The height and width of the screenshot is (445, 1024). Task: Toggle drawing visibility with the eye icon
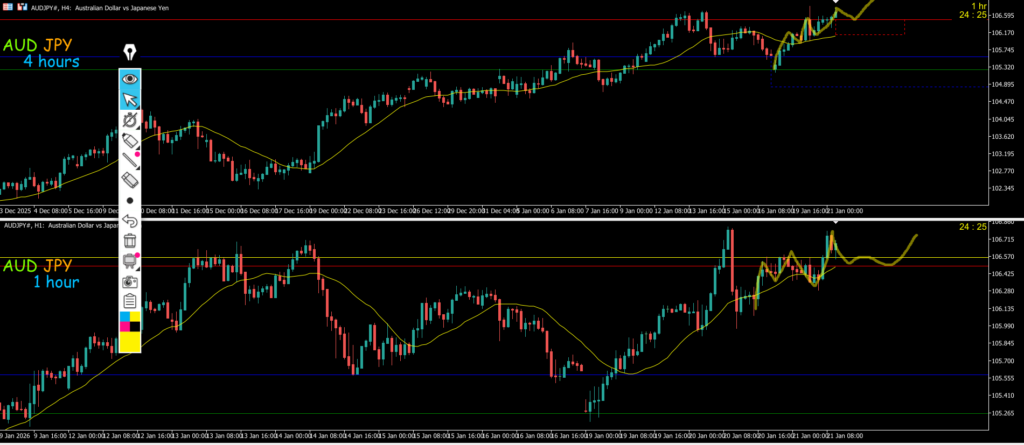click(x=129, y=78)
